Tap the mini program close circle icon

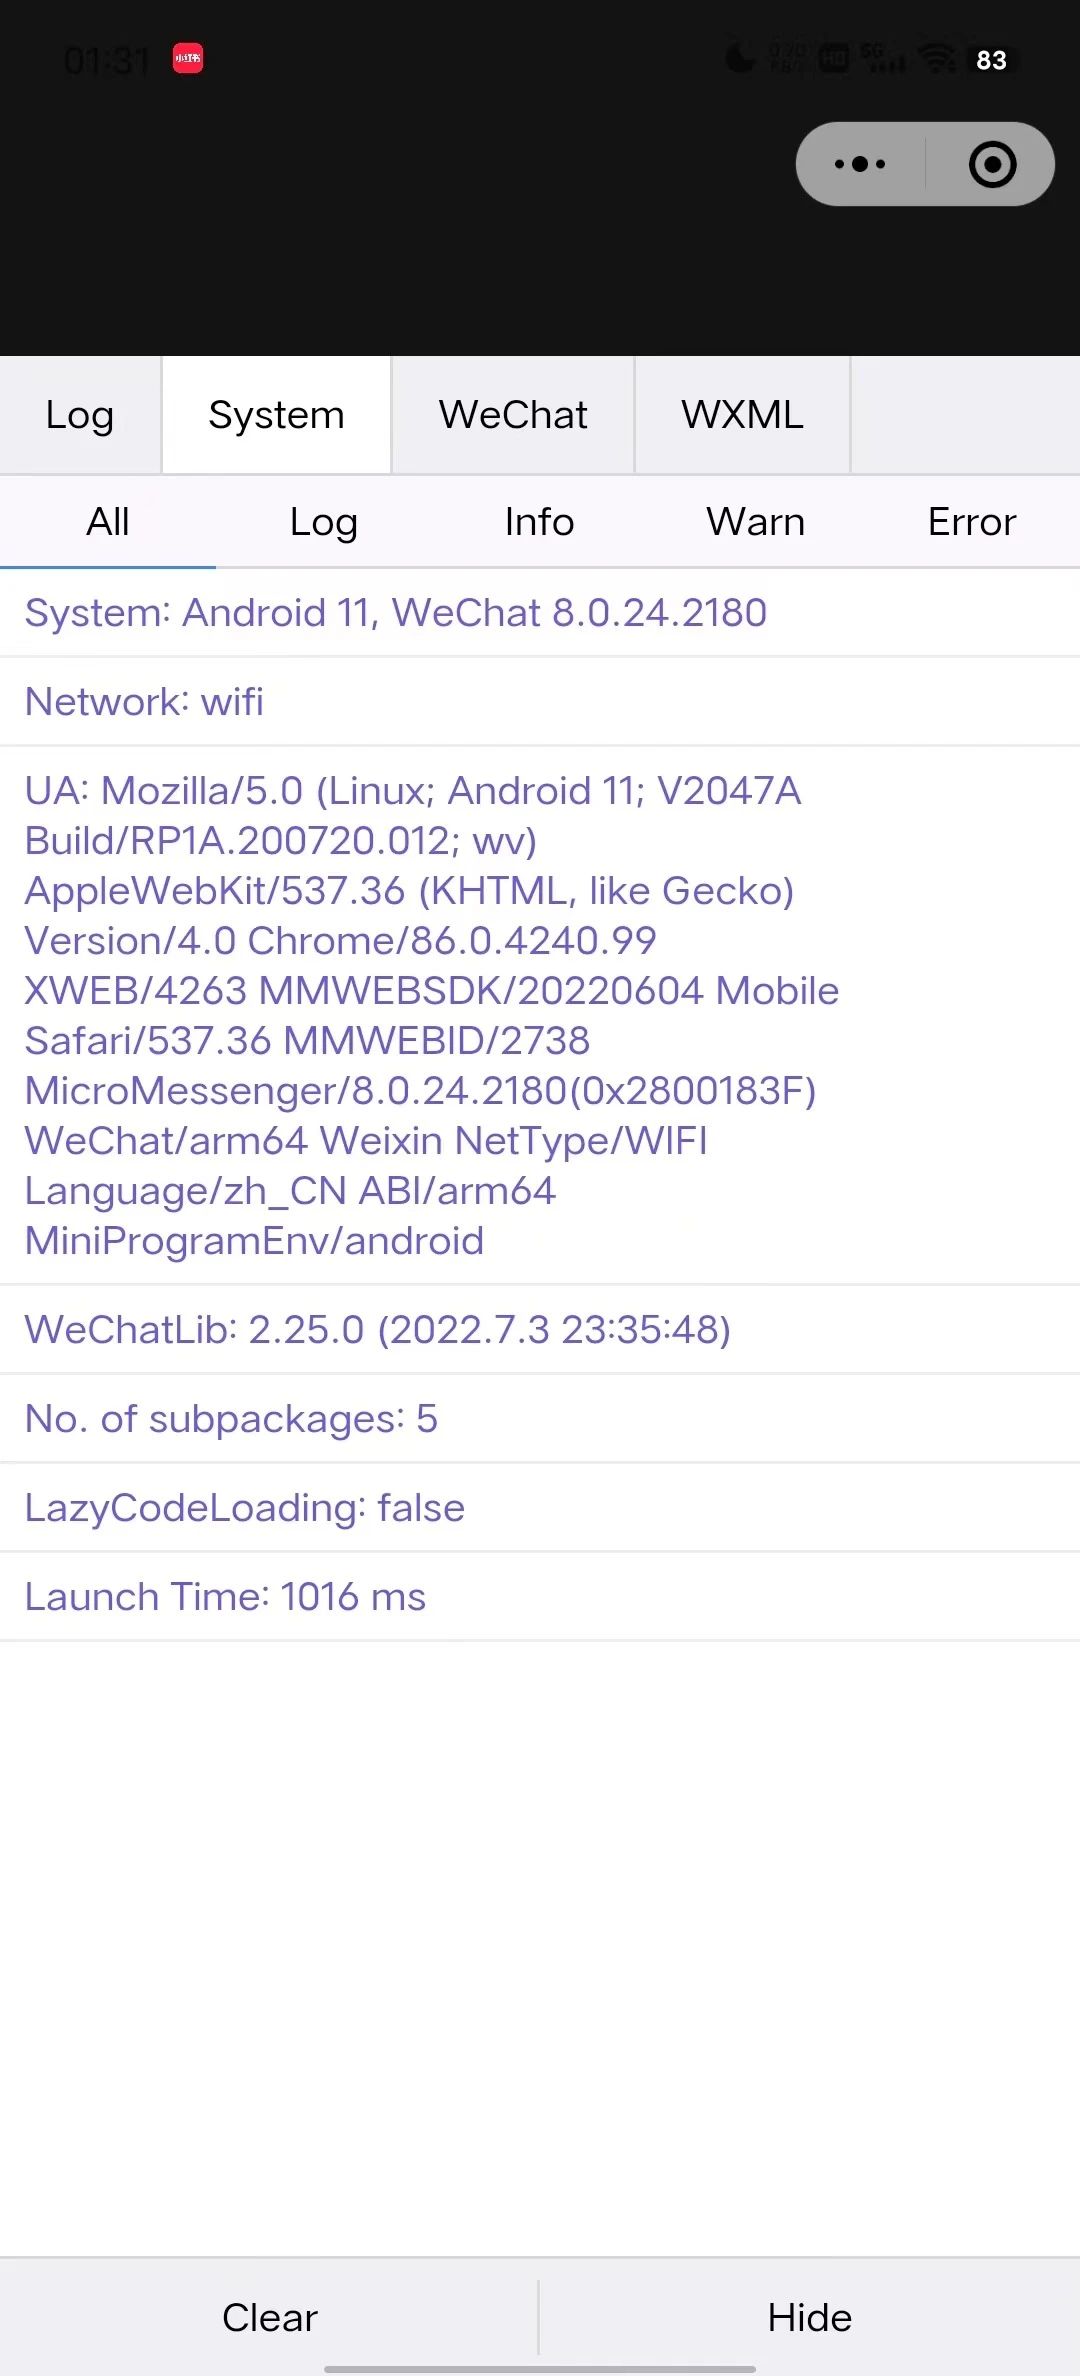click(x=992, y=164)
